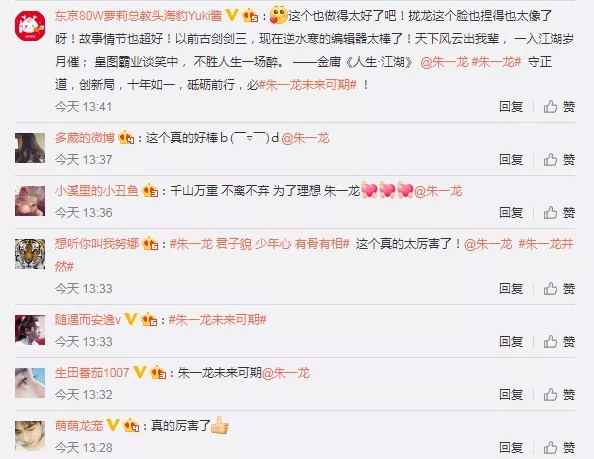Open the red avatar of 东京80W萝莉总教头
Viewport: 594px width, 459px height.
[x=30, y=26]
